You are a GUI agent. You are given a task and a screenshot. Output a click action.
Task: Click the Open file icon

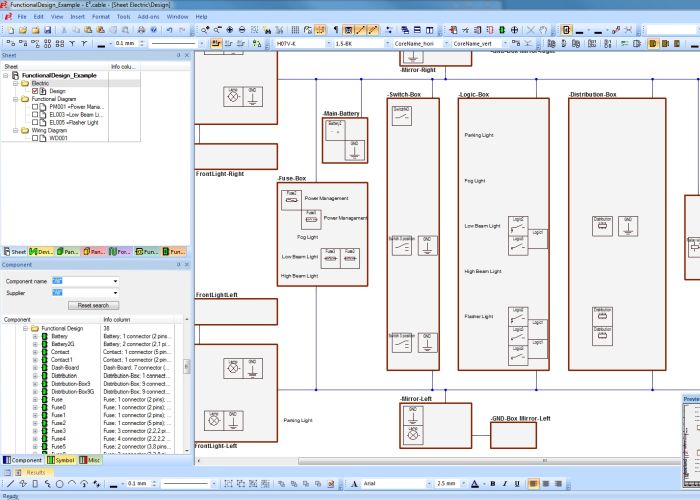click(x=22, y=30)
